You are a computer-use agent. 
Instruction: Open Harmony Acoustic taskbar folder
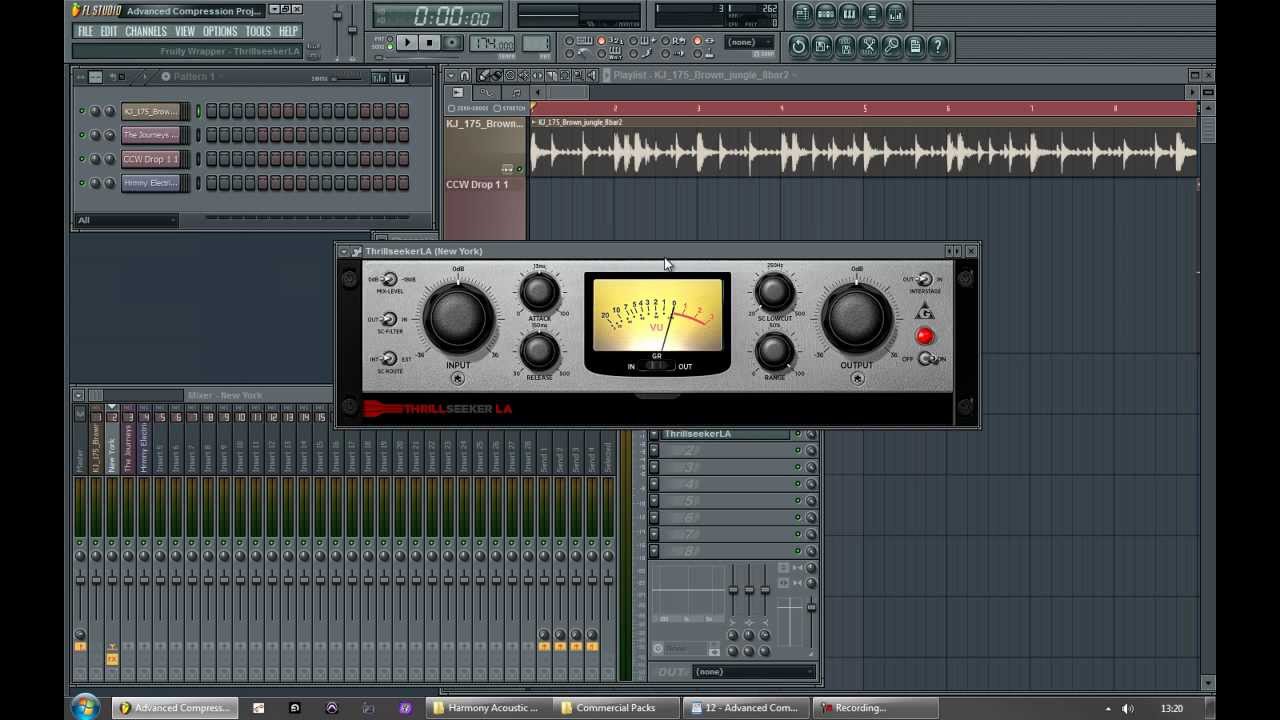(486, 708)
